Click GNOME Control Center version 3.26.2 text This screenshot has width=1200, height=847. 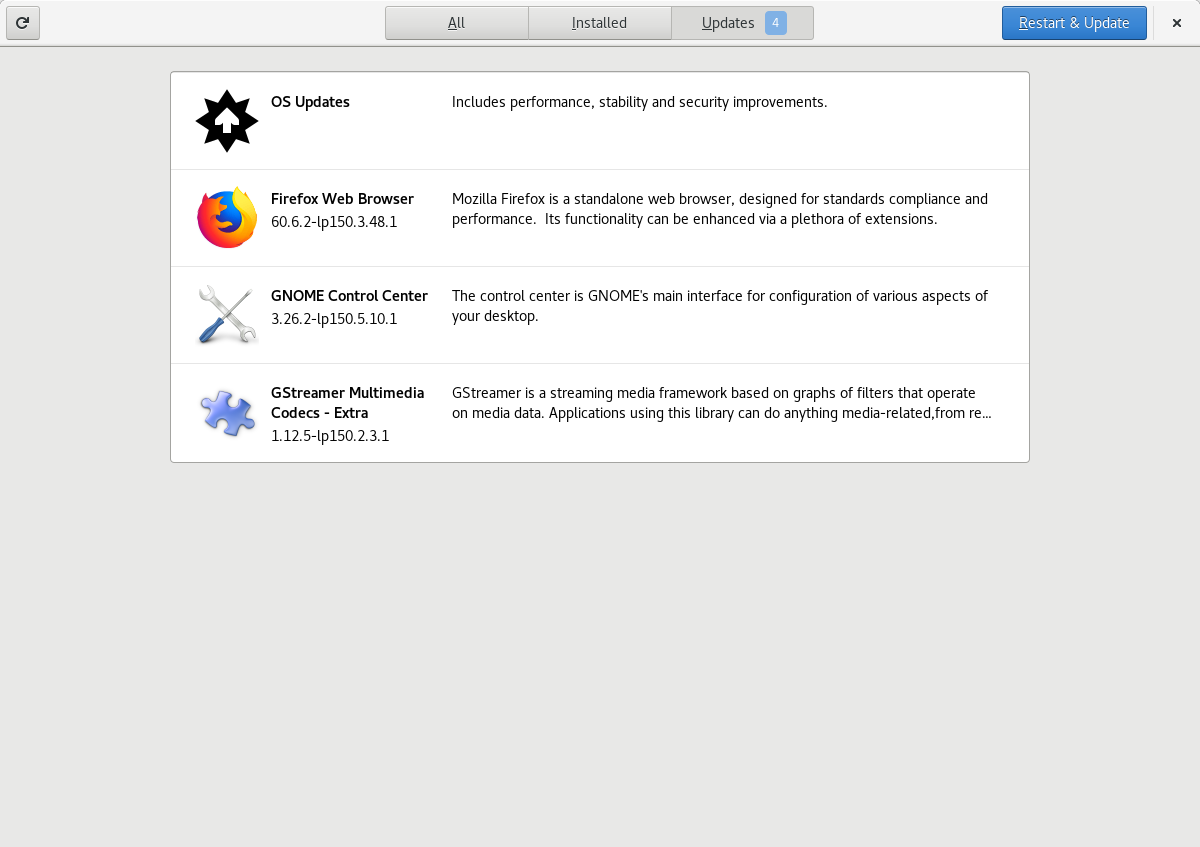[334, 319]
